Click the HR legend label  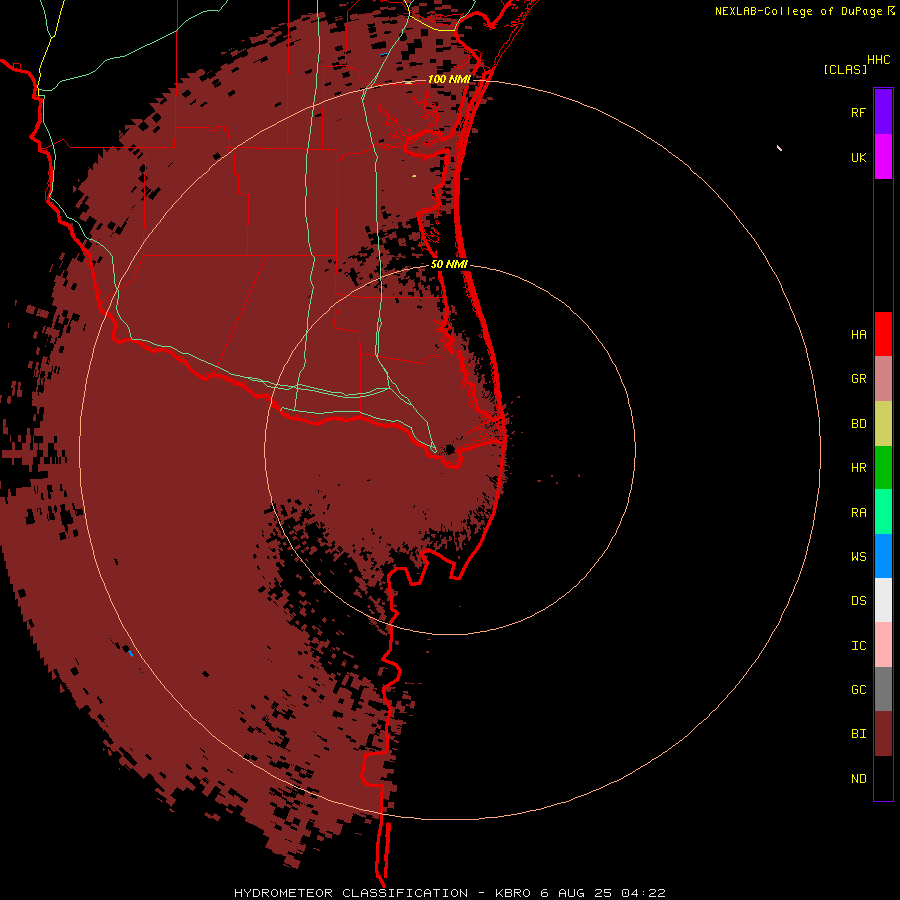click(x=859, y=468)
